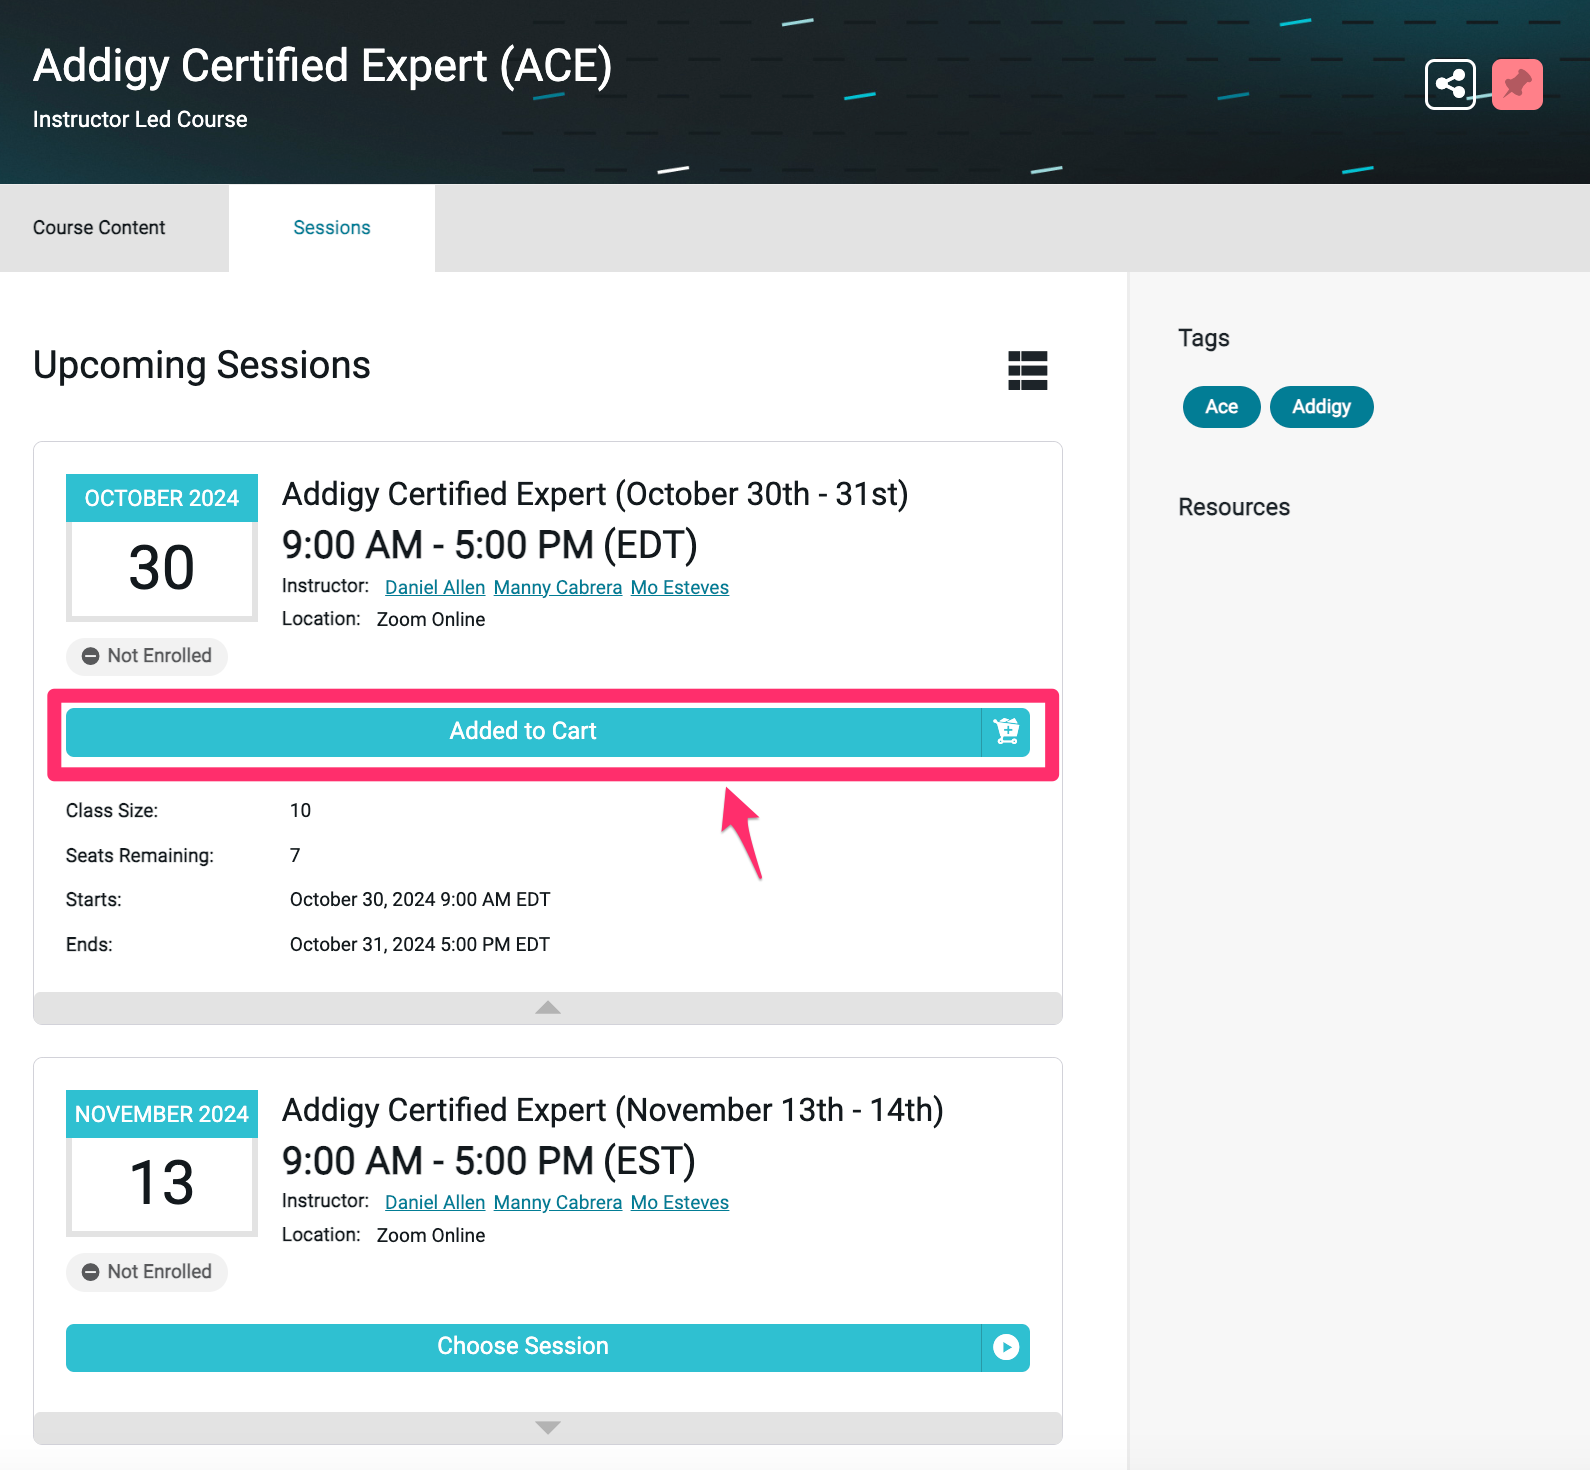The height and width of the screenshot is (1470, 1590).
Task: Open Mo Esteves link in October session
Action: (680, 588)
